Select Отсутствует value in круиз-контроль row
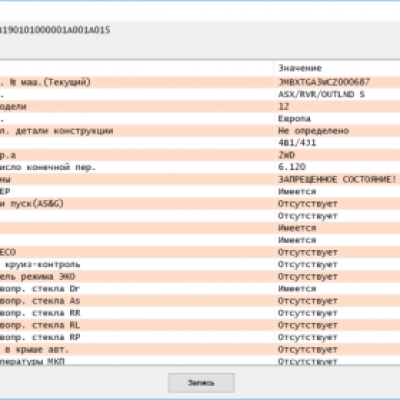 pyautogui.click(x=308, y=264)
